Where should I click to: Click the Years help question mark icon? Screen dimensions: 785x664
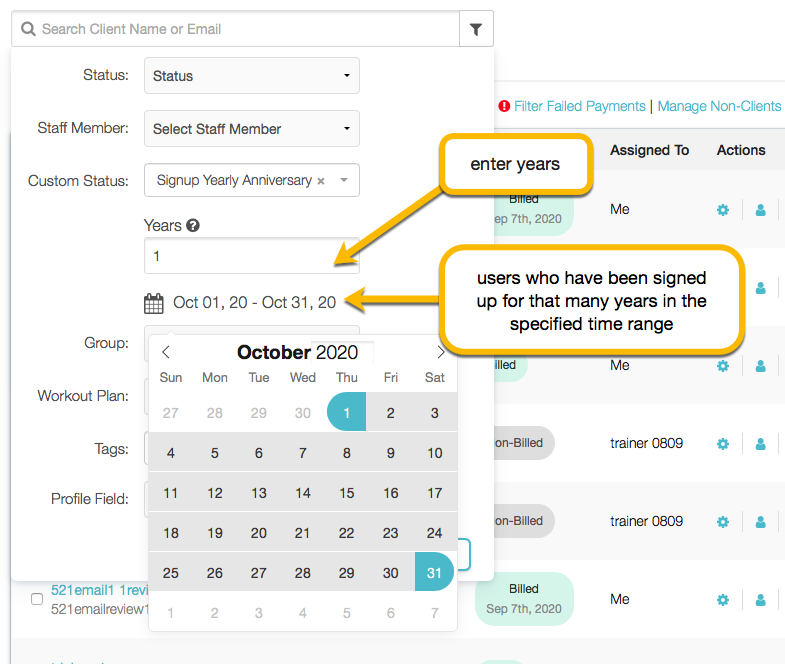(193, 226)
